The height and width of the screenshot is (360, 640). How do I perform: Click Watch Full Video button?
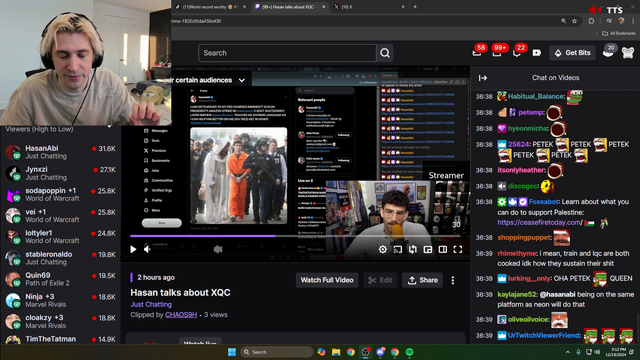[x=327, y=280]
